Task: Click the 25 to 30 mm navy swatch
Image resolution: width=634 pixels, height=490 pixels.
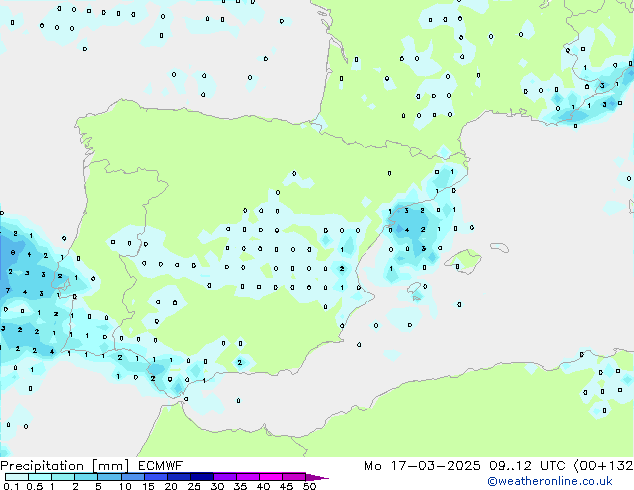Action: (x=201, y=477)
